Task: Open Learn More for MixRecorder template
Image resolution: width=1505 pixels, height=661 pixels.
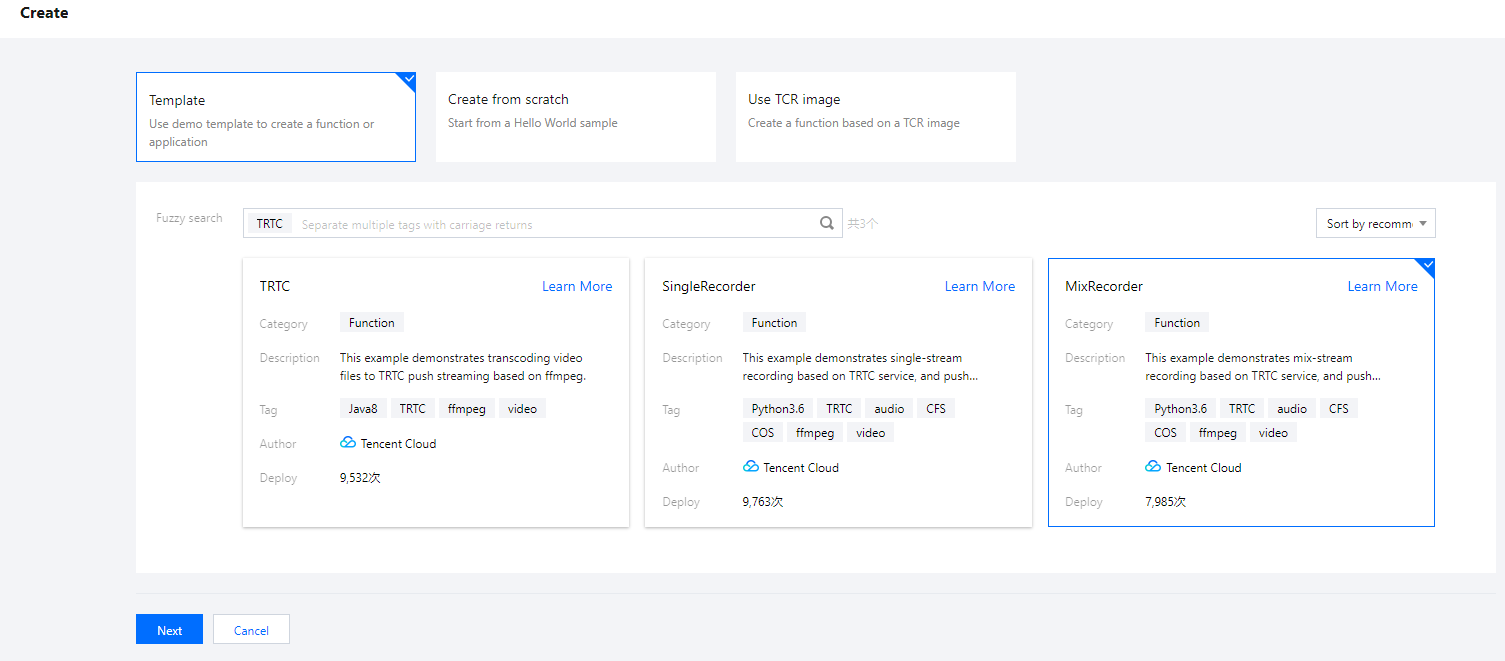Action: tap(1382, 286)
